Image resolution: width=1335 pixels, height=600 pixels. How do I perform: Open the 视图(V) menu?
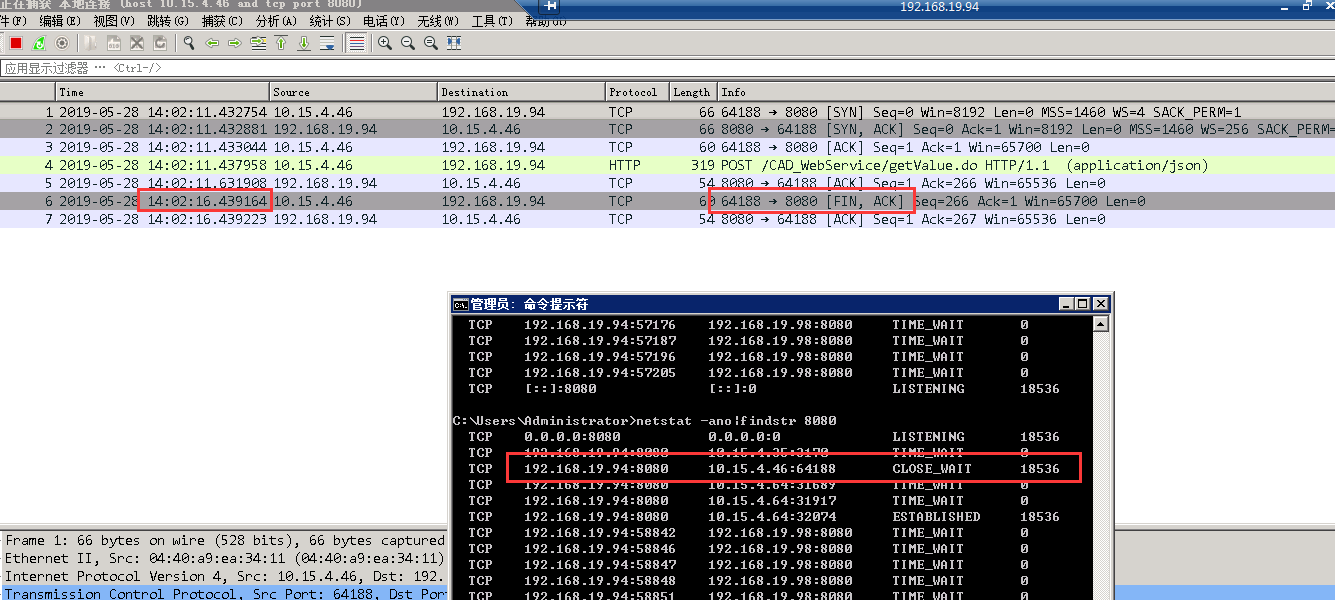point(114,21)
